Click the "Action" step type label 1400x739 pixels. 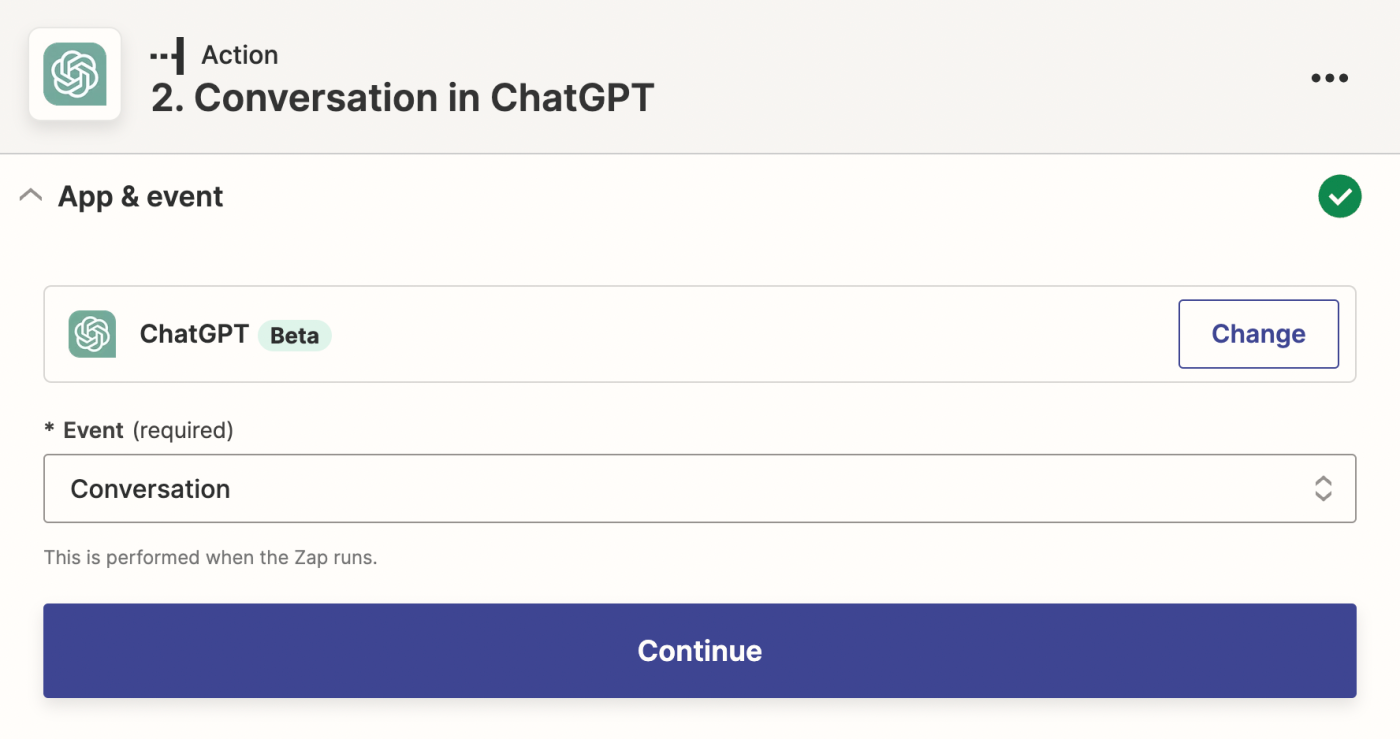point(240,55)
